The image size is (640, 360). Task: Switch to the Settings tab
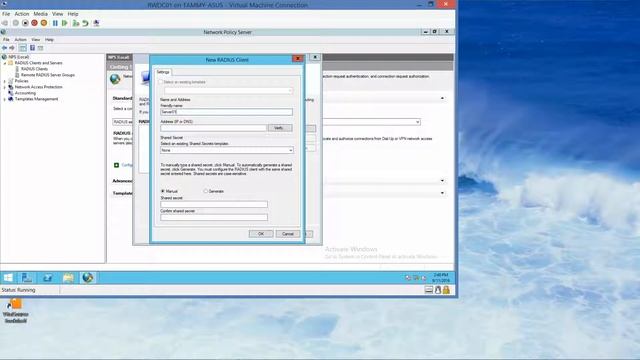163,72
